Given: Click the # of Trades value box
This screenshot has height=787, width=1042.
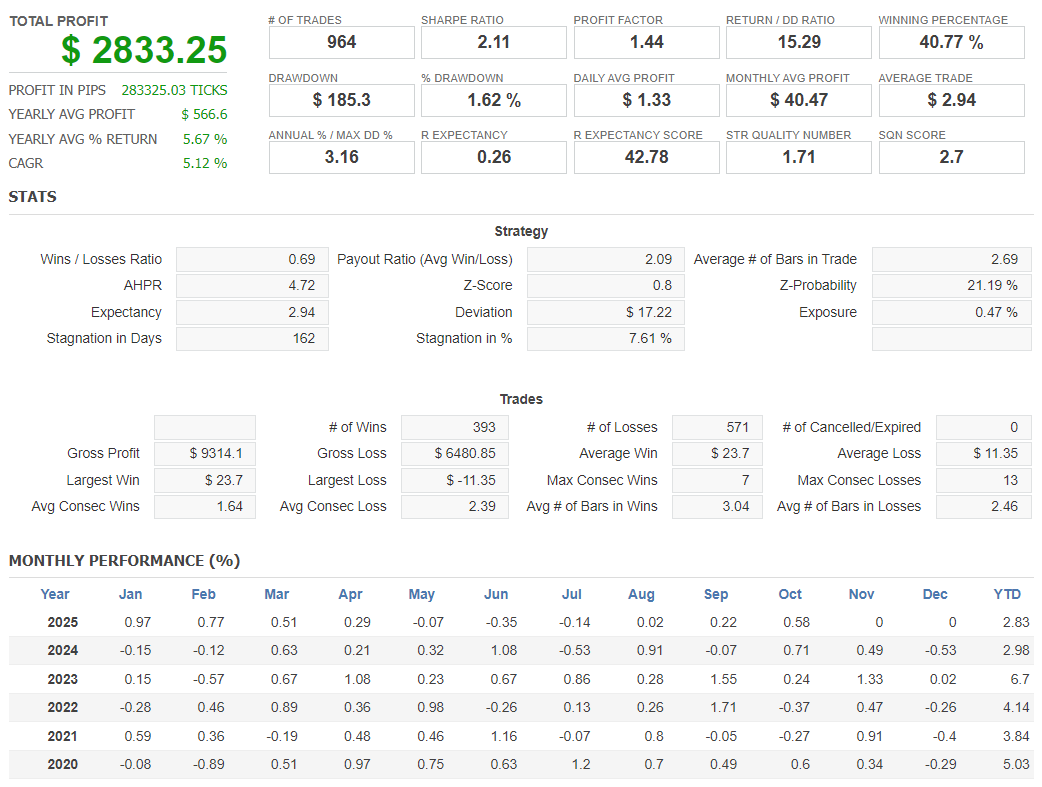Looking at the screenshot, I should tap(341, 42).
